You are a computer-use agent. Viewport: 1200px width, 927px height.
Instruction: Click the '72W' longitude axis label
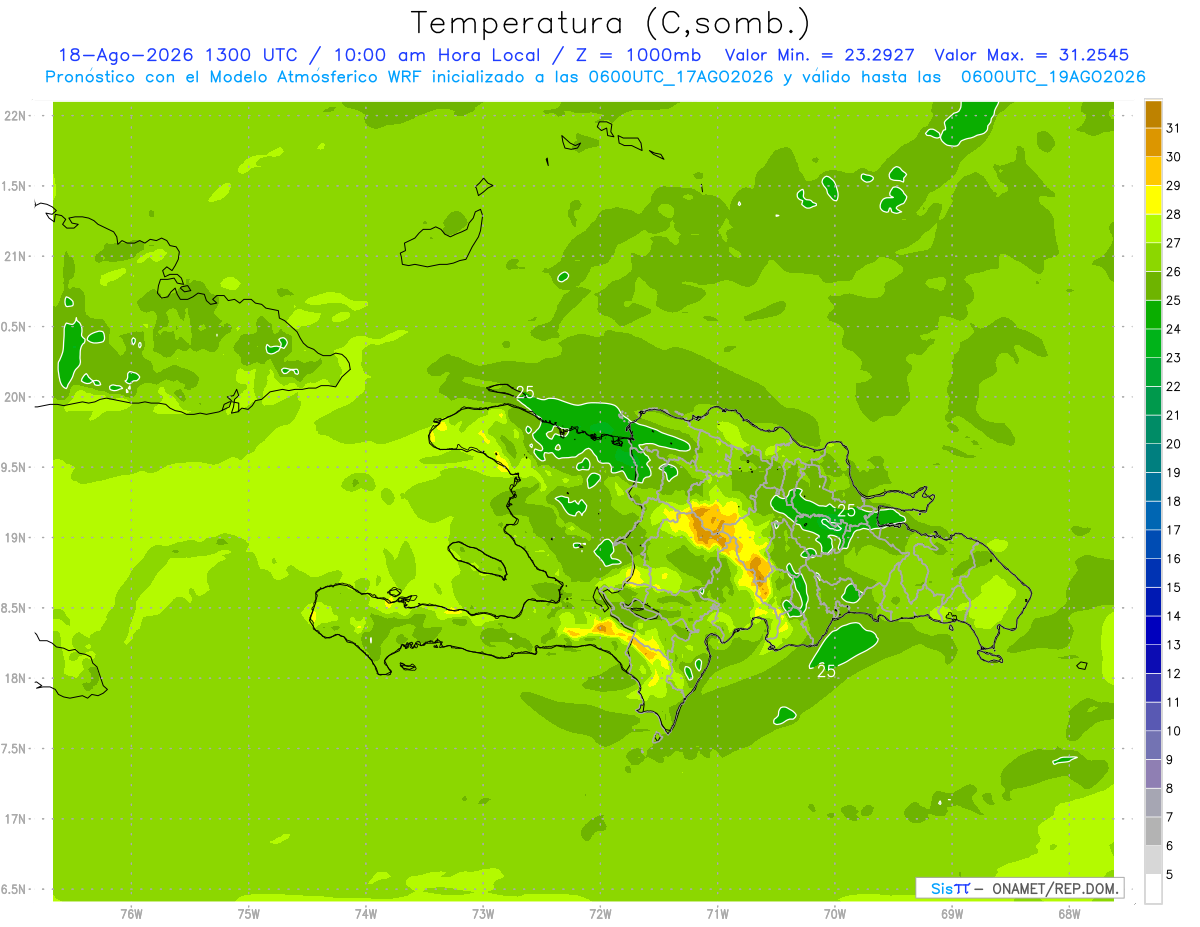click(600, 913)
